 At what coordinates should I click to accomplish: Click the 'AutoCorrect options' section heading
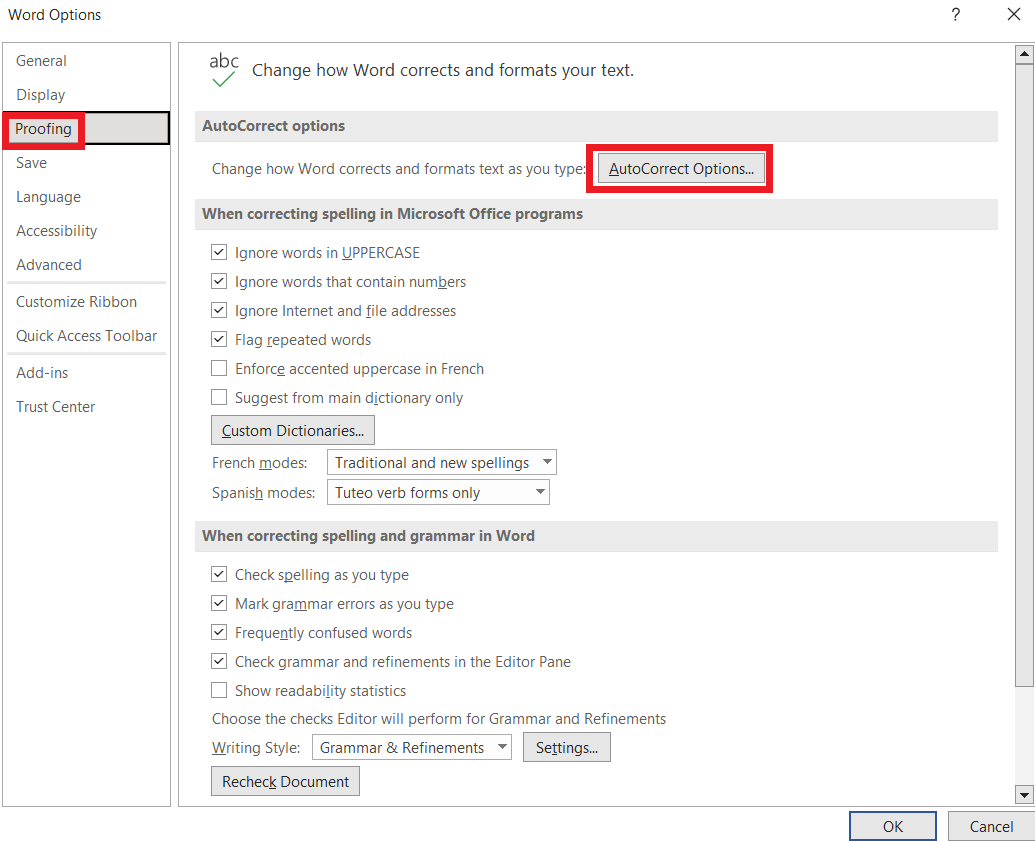[x=273, y=126]
